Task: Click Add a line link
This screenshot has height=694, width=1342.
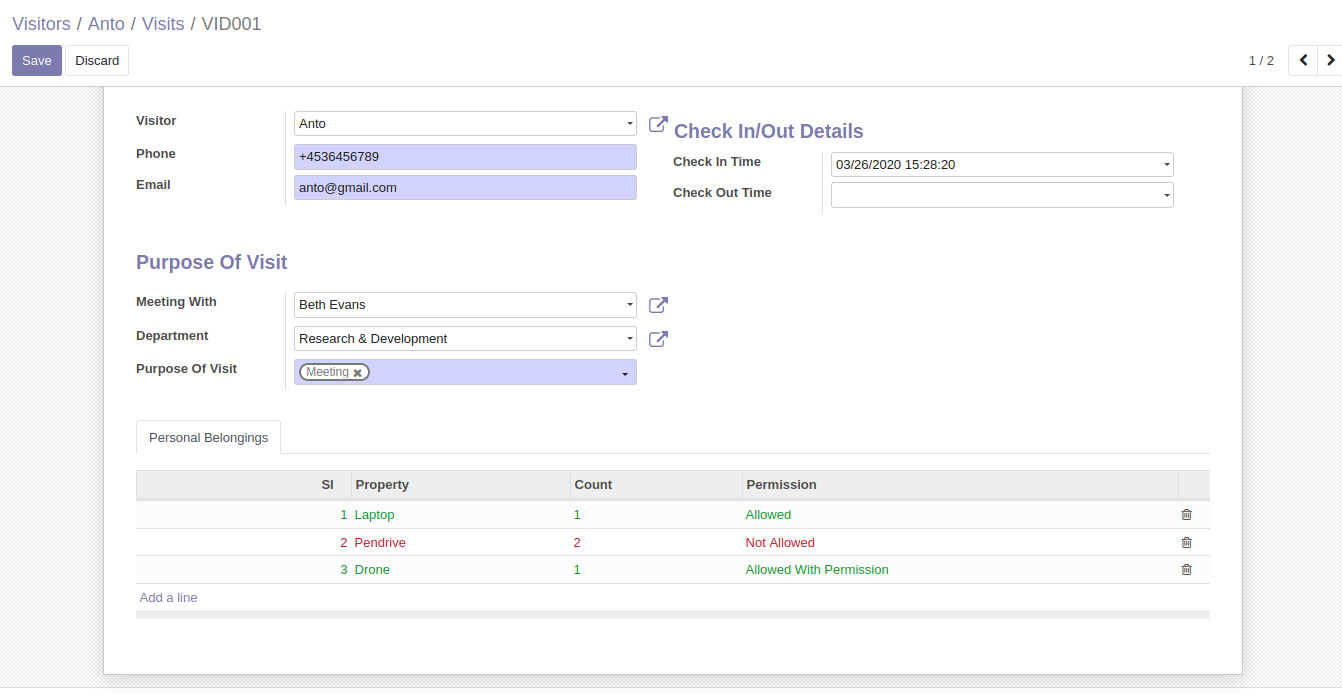Action: 168,598
